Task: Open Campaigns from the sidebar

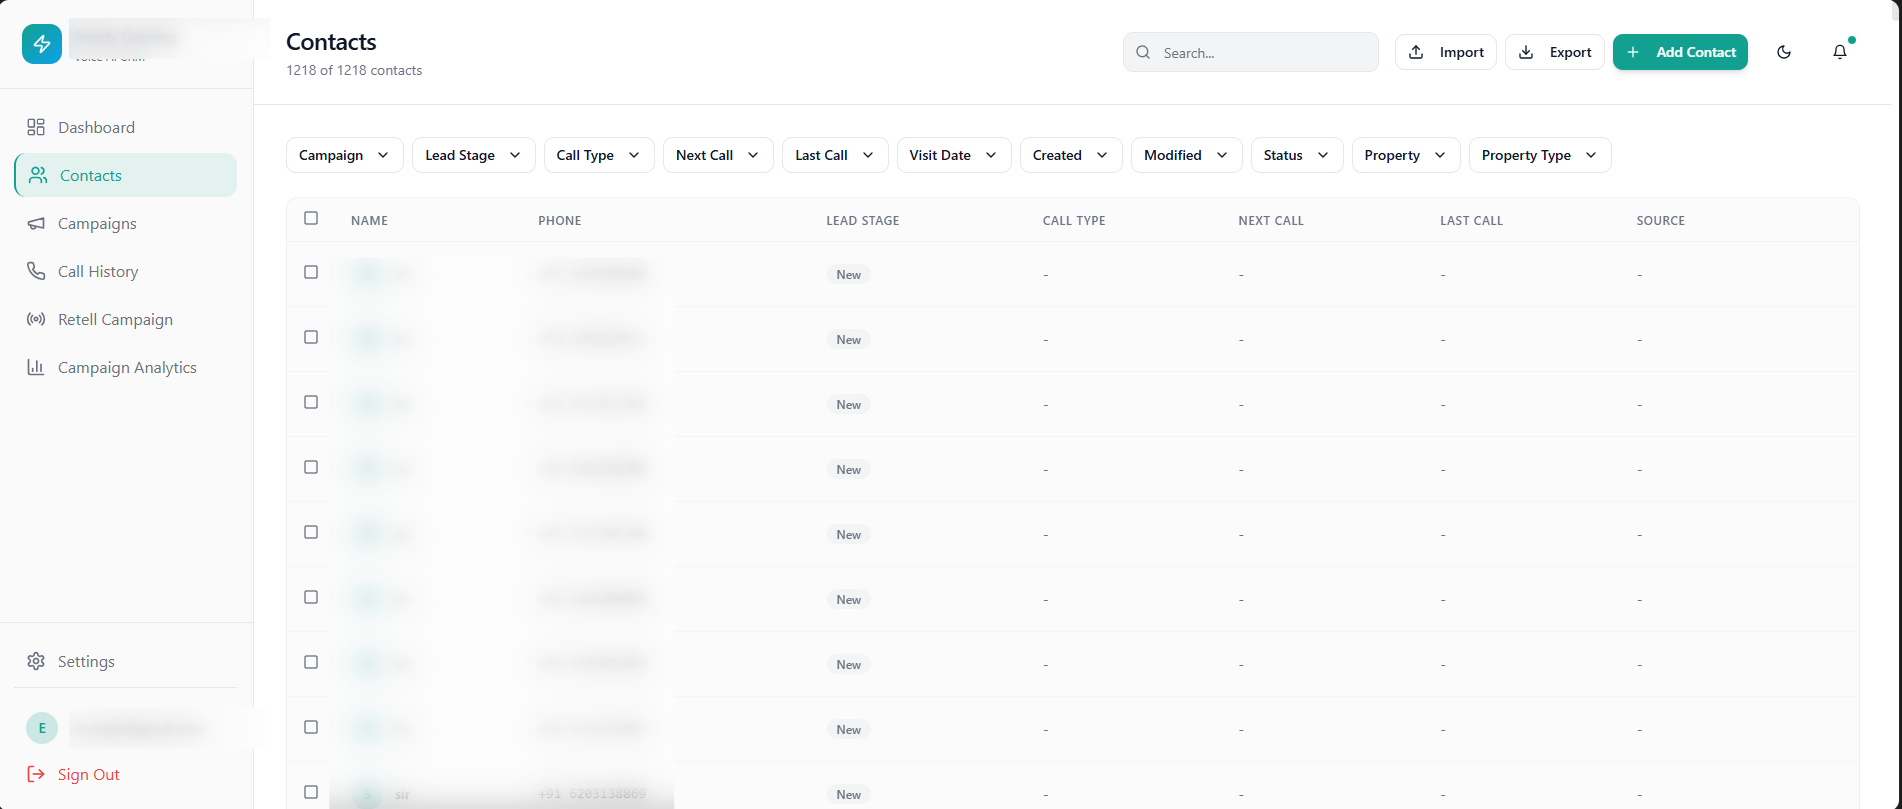Action: 125,223
